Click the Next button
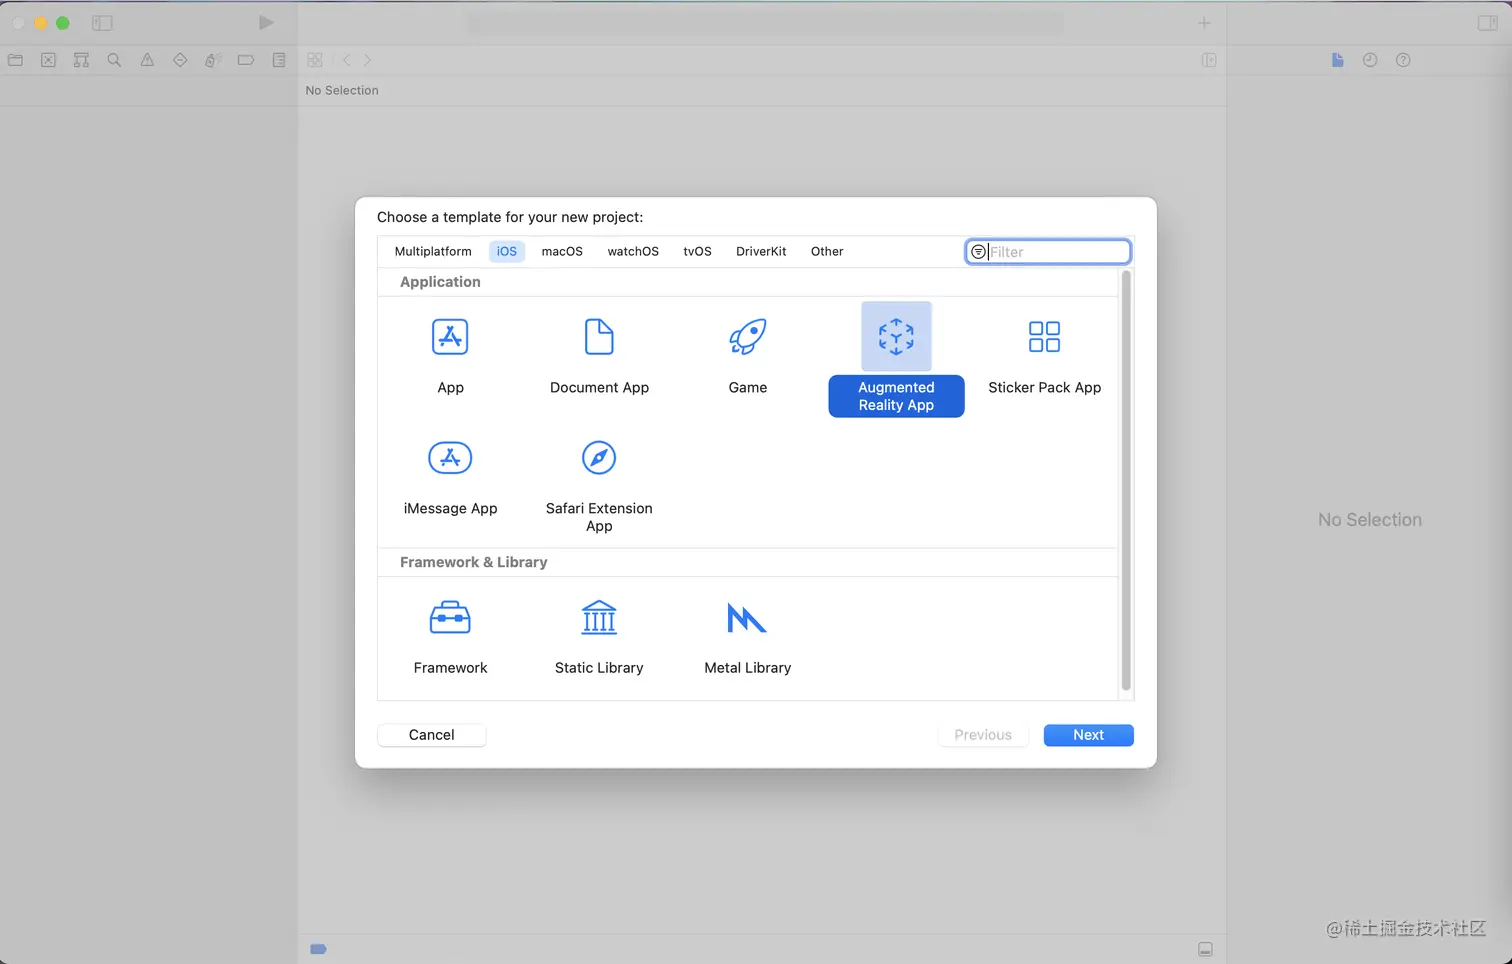This screenshot has width=1512, height=964. coord(1088,735)
